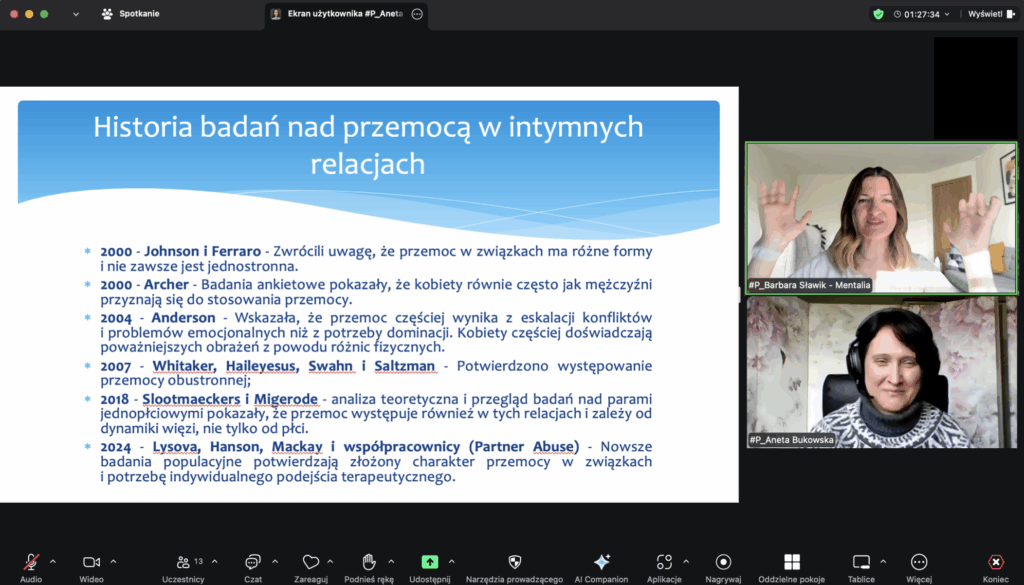
Task: Click the green Udostępnij share screen icon
Action: tap(430, 562)
